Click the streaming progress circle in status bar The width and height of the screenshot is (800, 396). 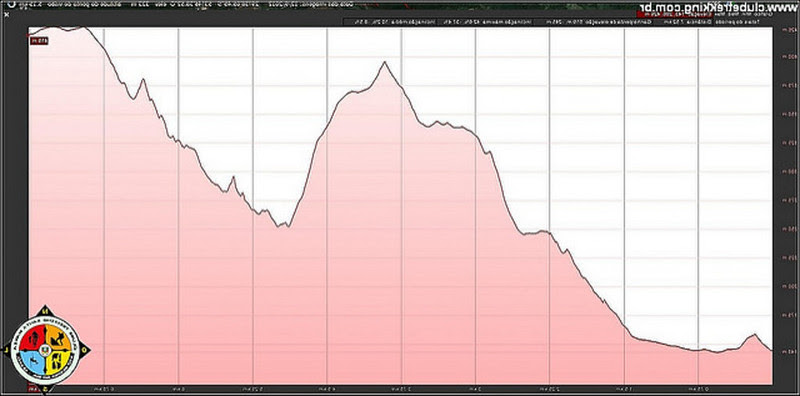[x=11, y=4]
